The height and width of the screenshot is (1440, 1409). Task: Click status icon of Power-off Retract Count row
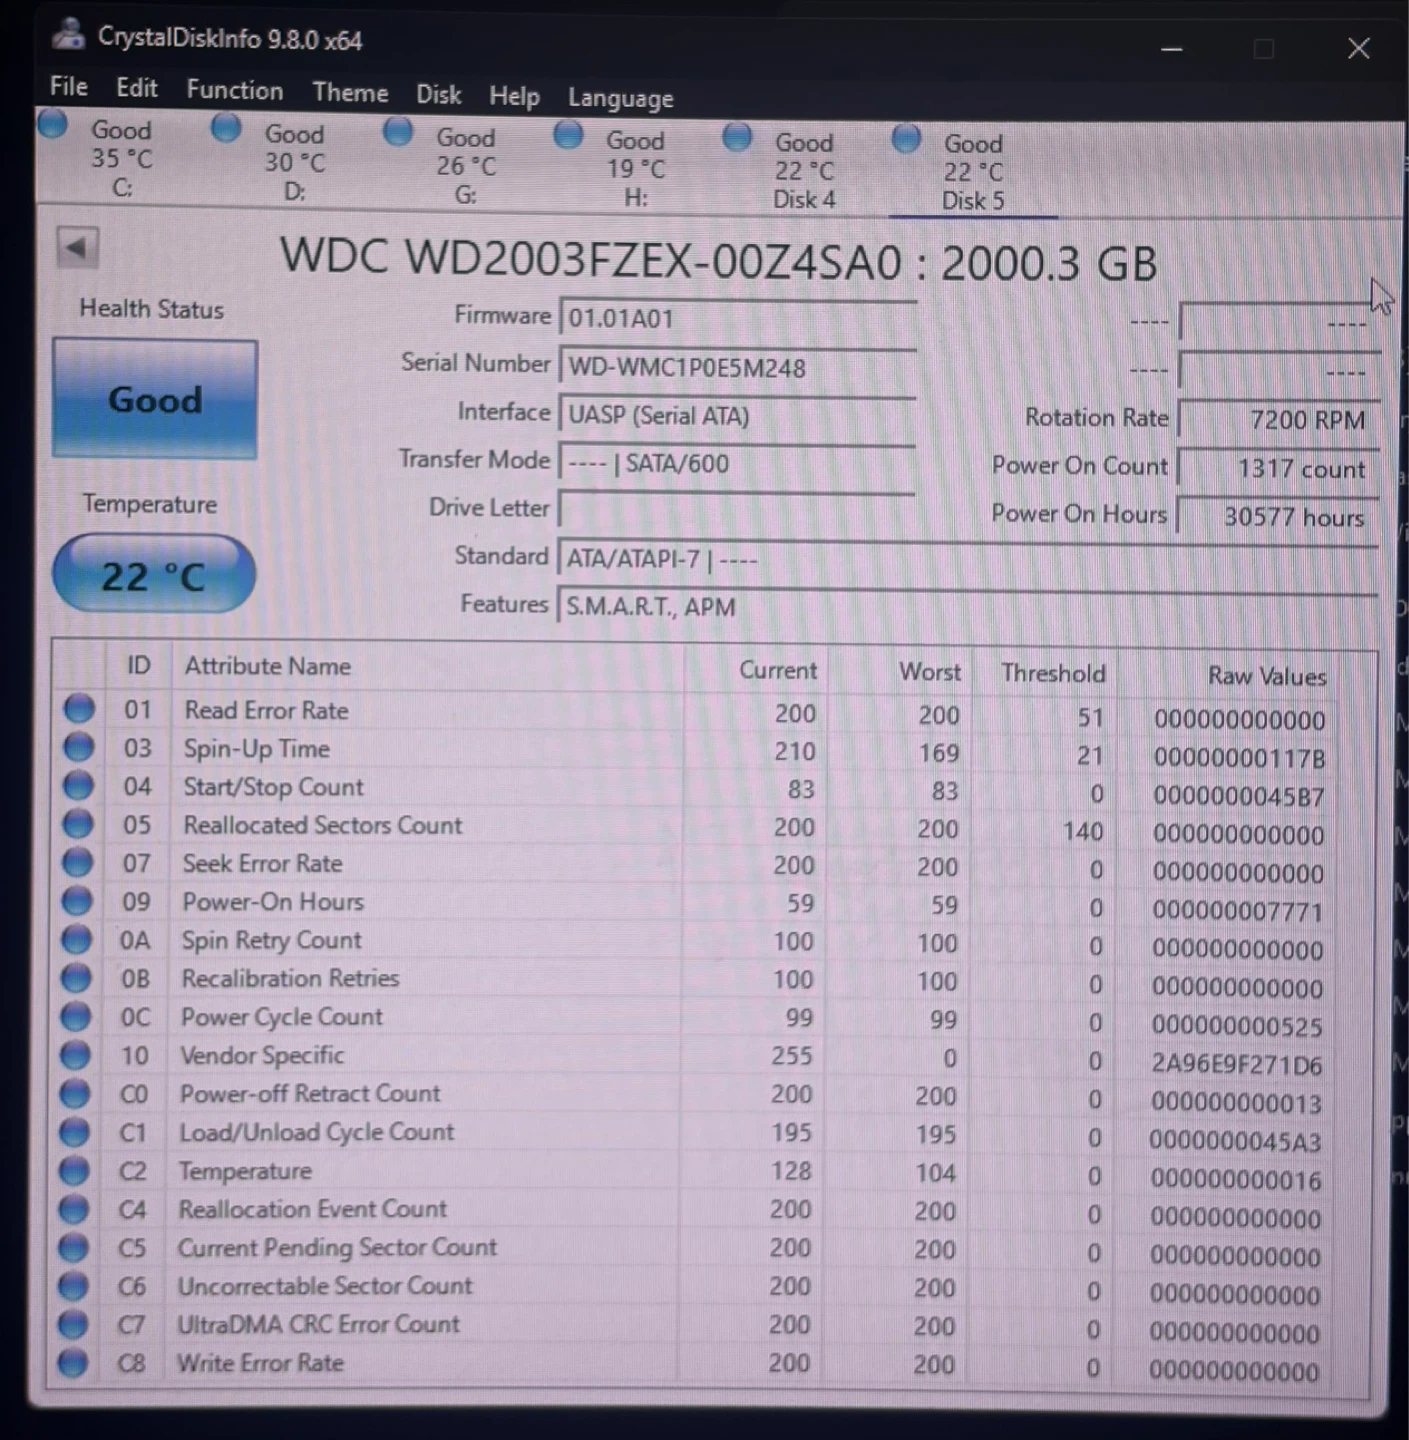(x=74, y=1093)
